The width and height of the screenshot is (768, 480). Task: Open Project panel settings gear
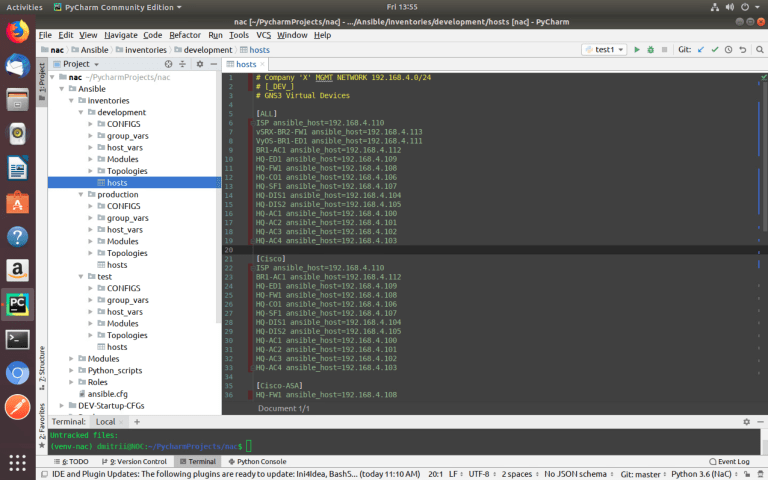(x=200, y=64)
